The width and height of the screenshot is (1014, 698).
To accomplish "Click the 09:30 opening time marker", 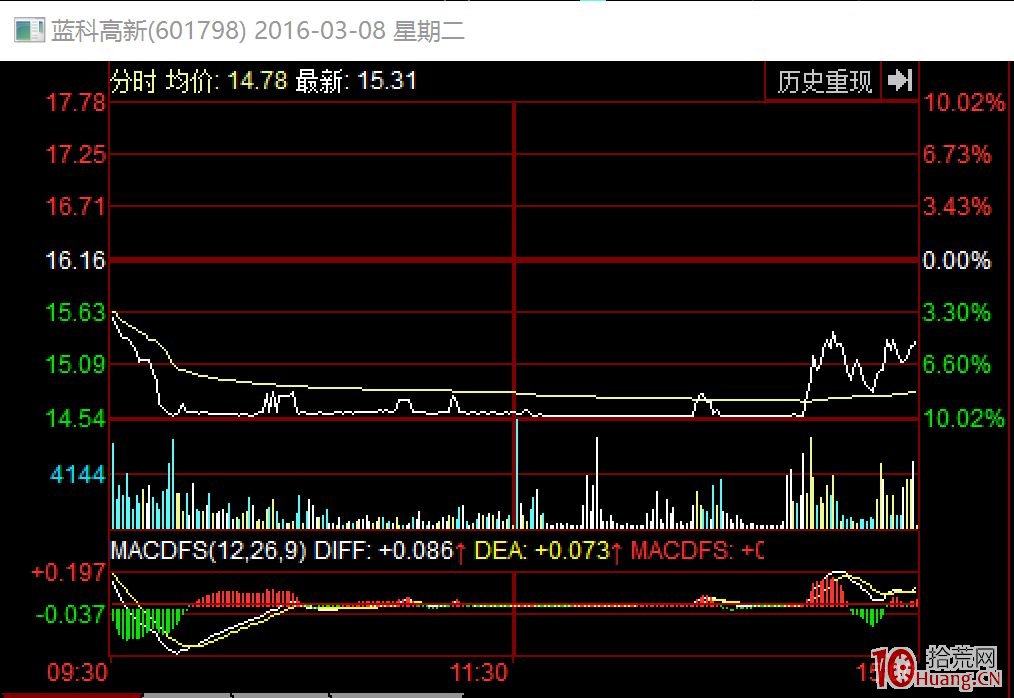I will pos(78,670).
